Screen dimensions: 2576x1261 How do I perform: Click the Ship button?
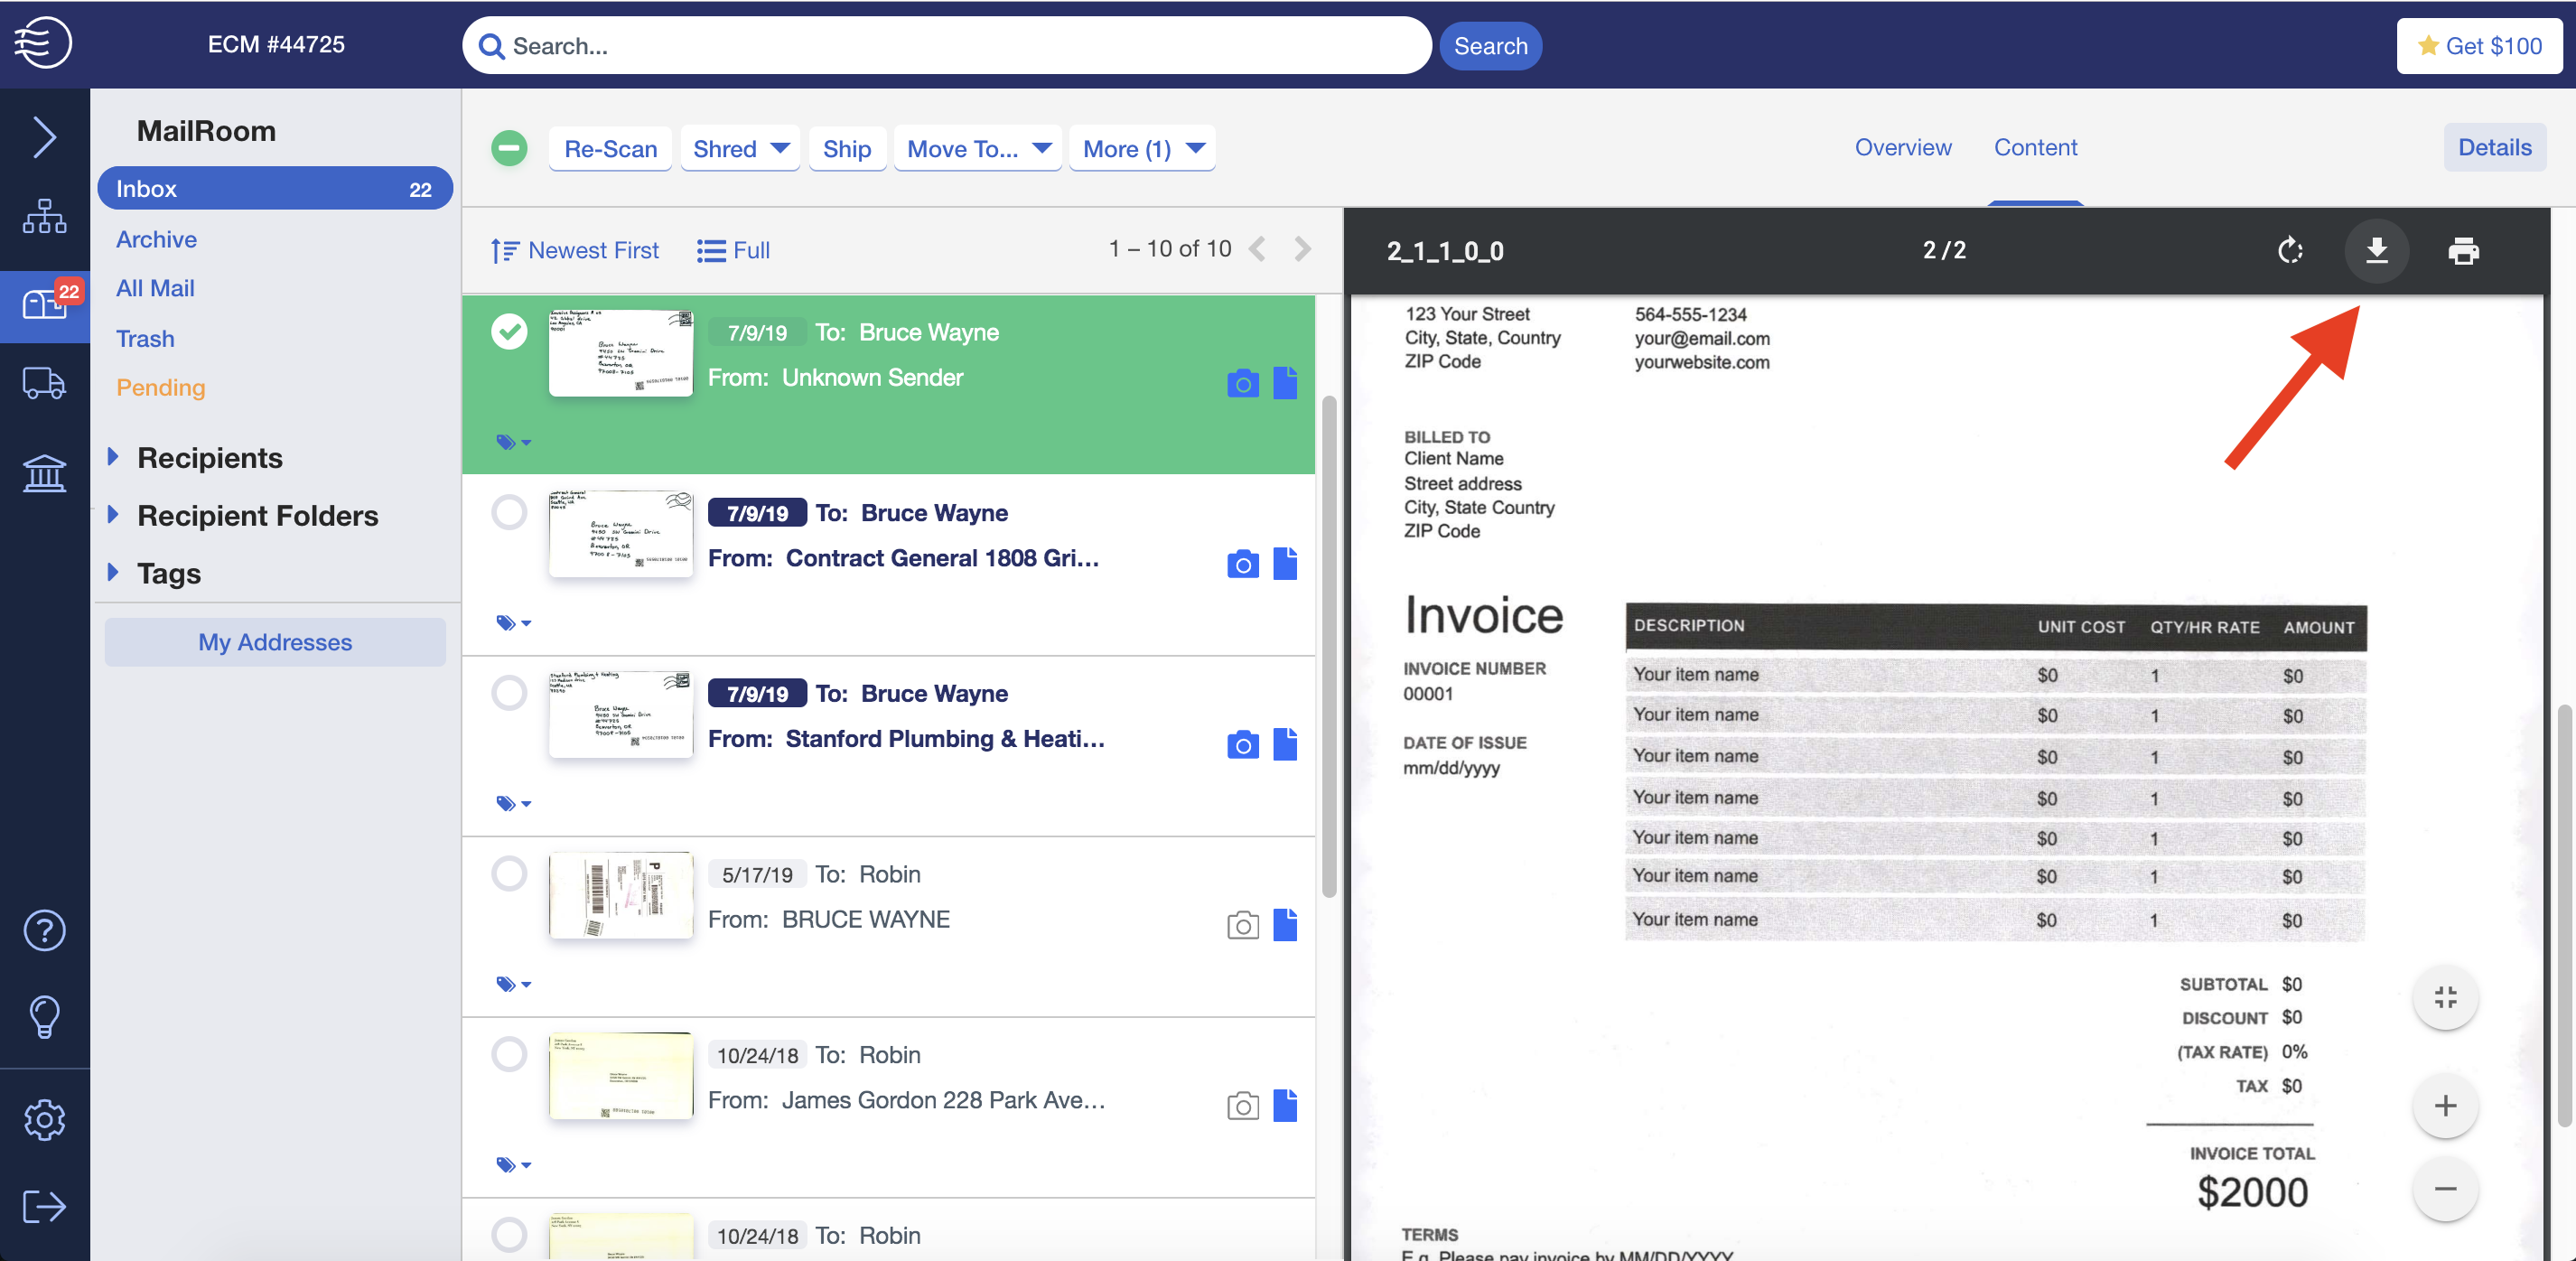point(847,149)
